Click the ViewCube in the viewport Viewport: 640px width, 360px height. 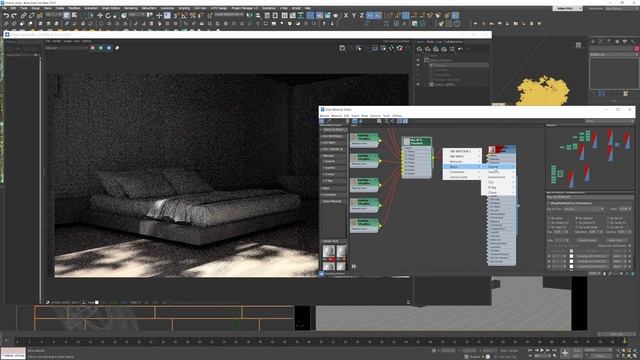point(578,45)
